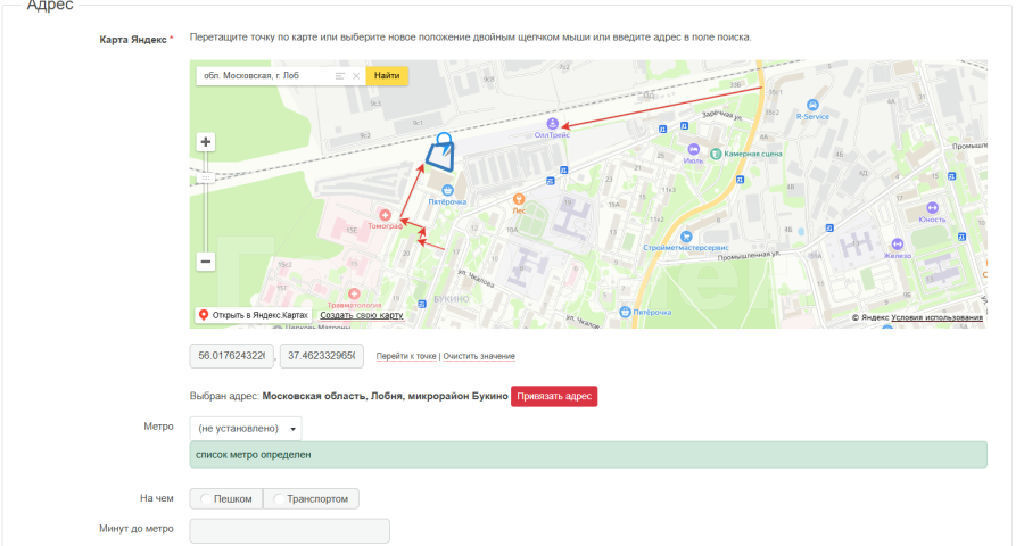Click the Лес cafe icon on the map

(518, 199)
